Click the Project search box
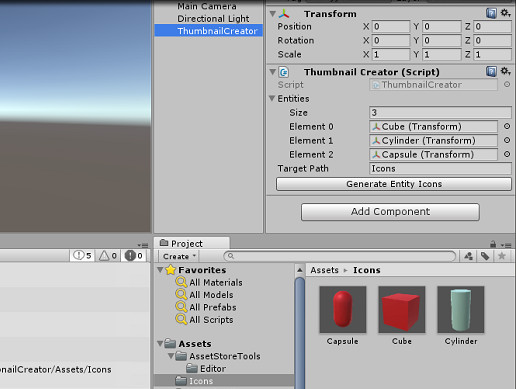 pyautogui.click(x=340, y=256)
